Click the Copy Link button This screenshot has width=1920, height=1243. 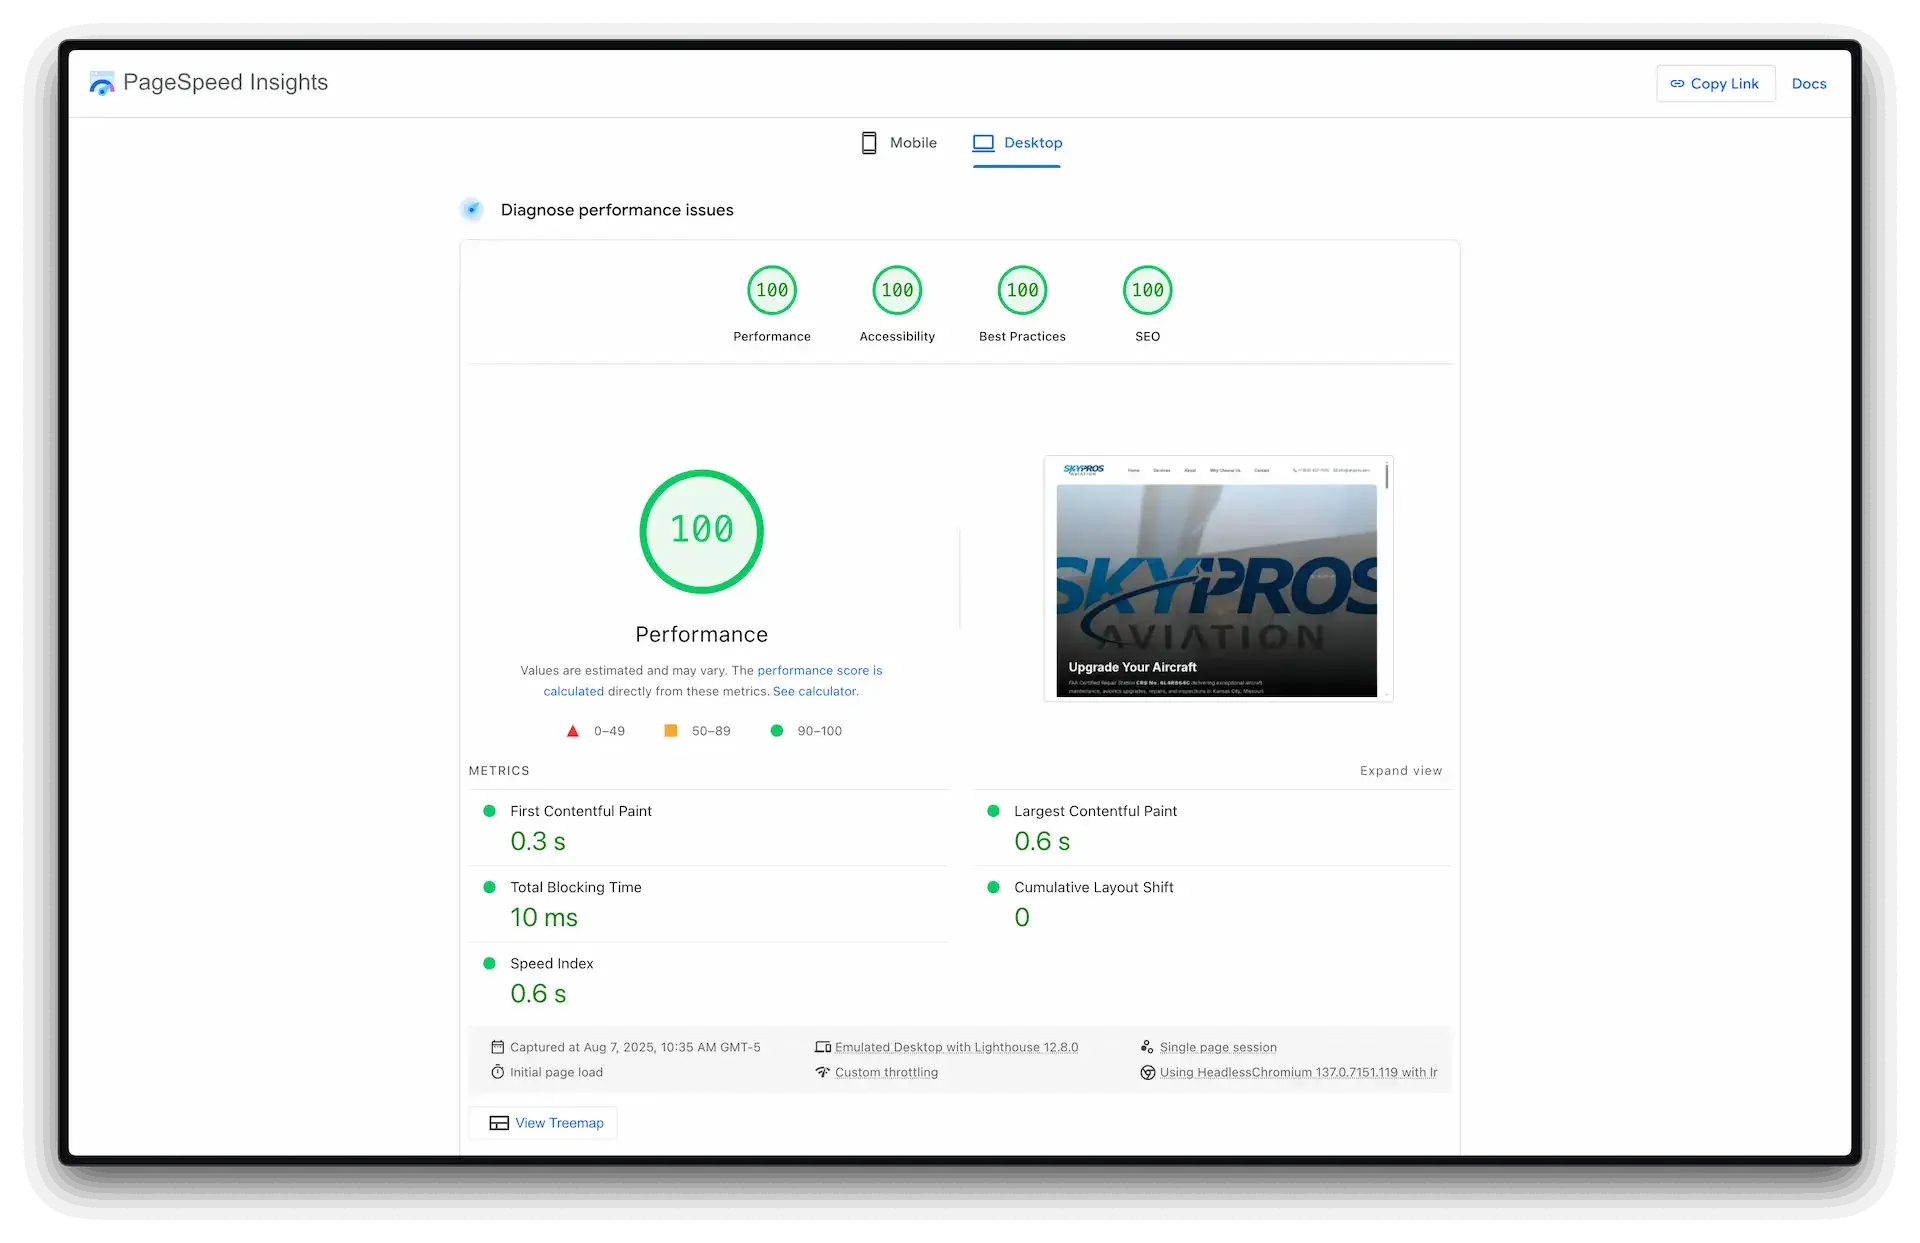tap(1715, 84)
